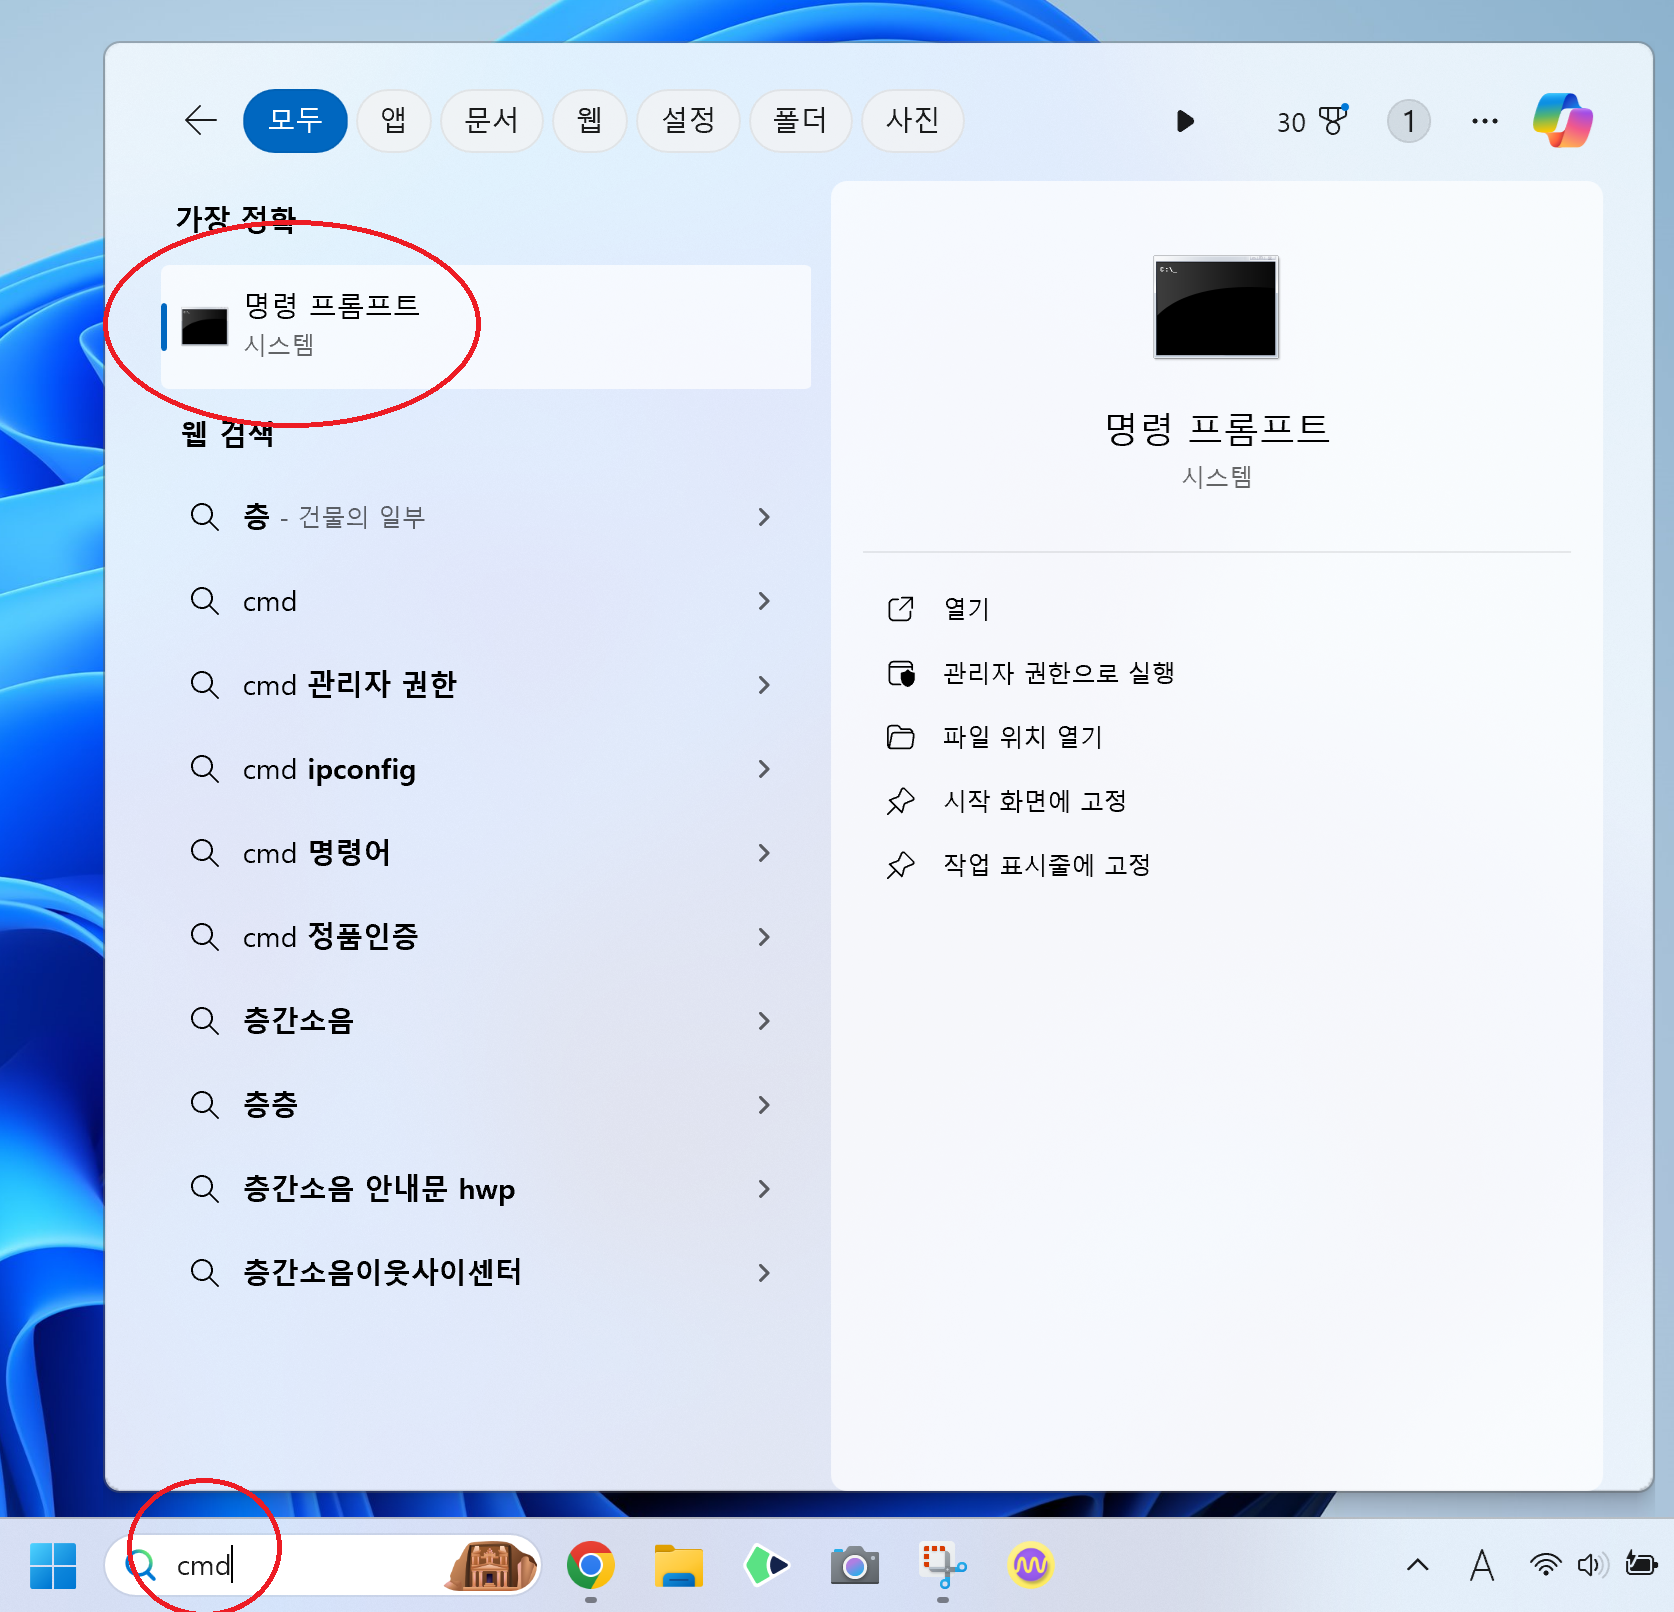Open the more options ellipsis menu
This screenshot has height=1612, width=1674.
pyautogui.click(x=1485, y=121)
